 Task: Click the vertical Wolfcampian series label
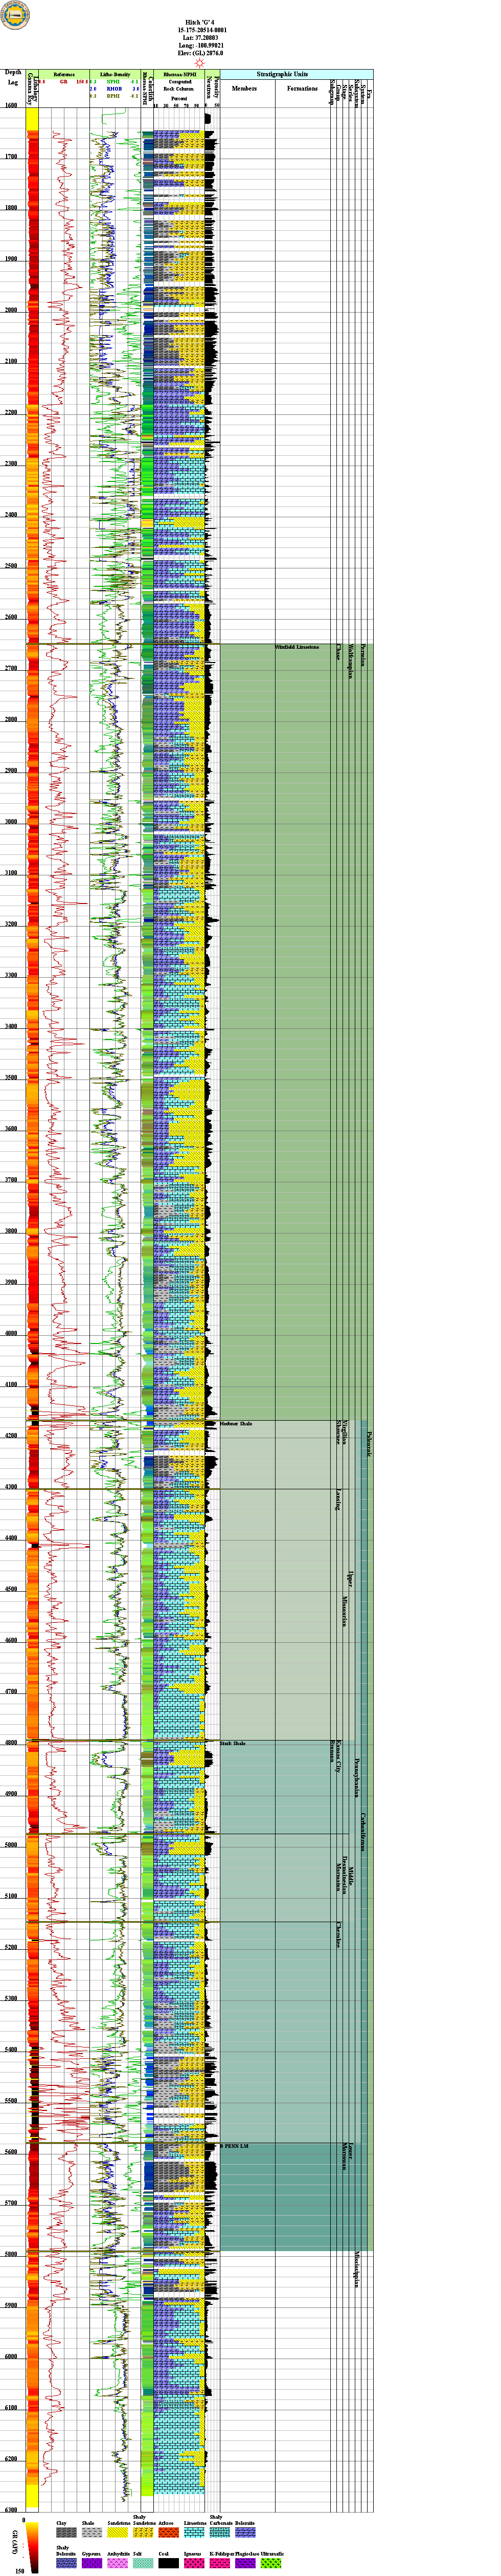point(351,661)
